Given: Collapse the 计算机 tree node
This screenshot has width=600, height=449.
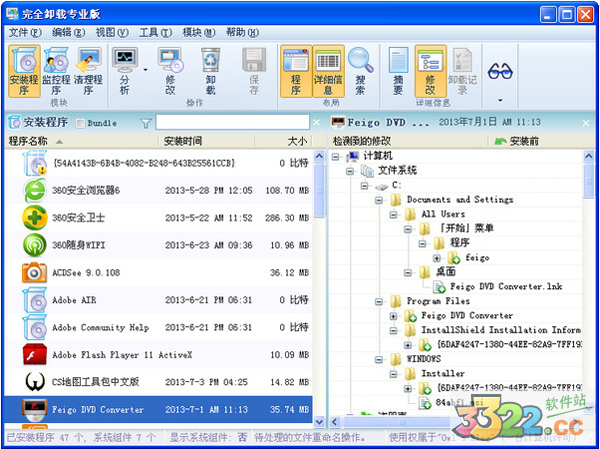Looking at the screenshot, I should coord(336,157).
